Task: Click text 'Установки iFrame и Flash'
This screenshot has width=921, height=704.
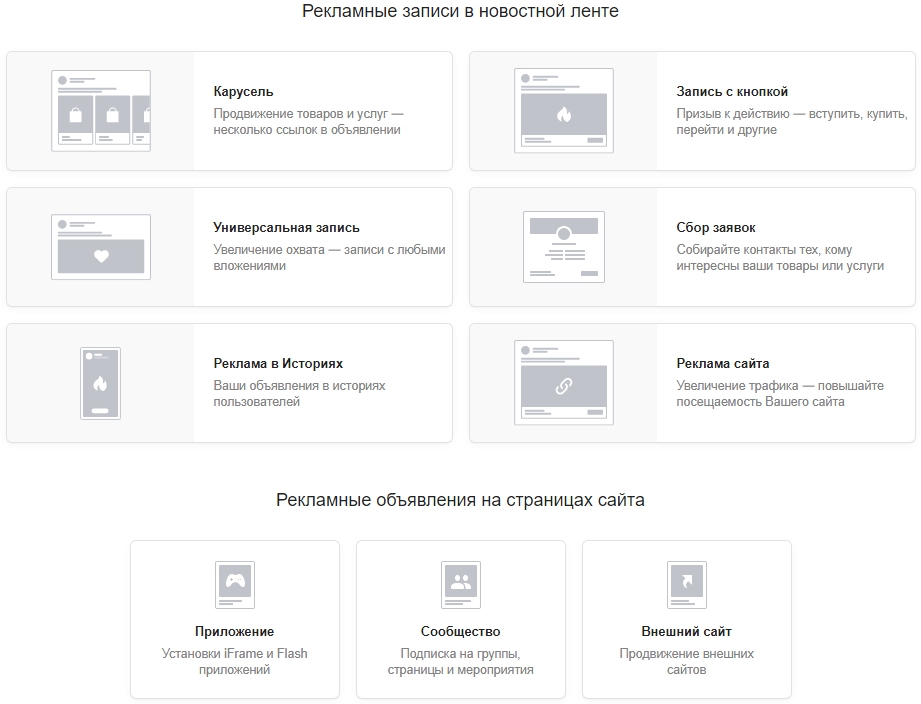Action: tap(234, 653)
